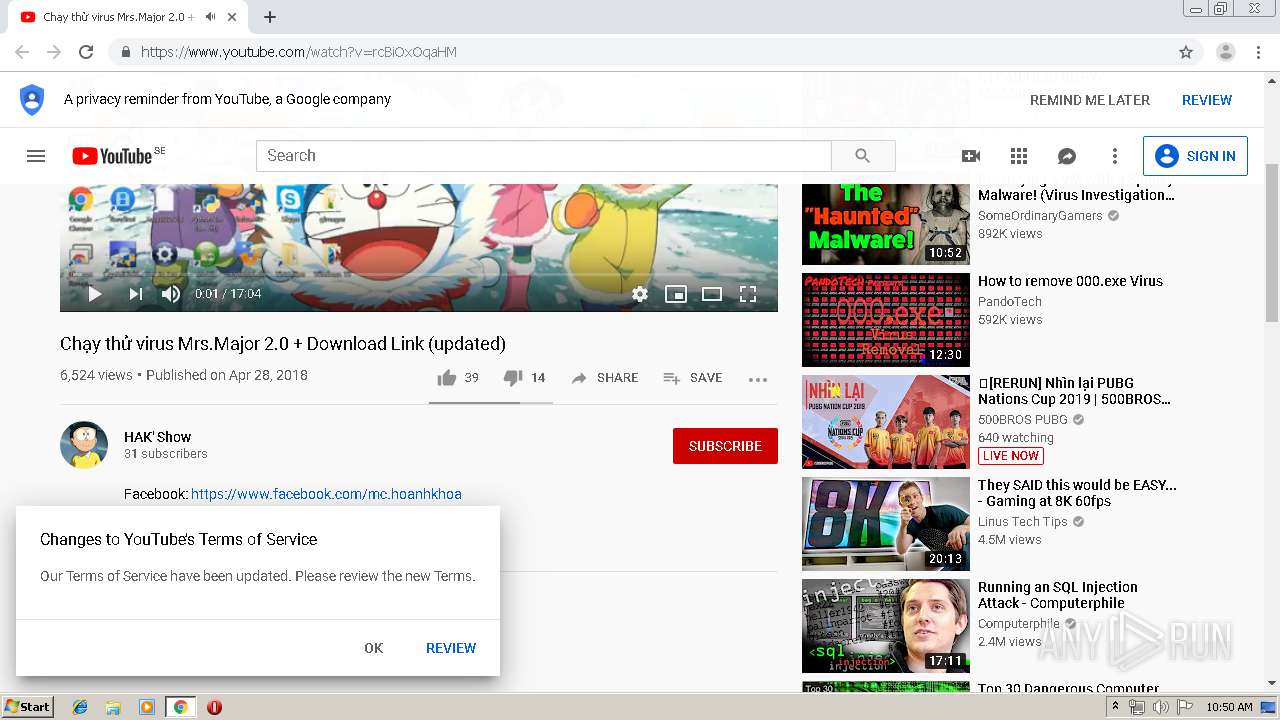1280x720 pixels.
Task: Open more actions ellipsis under video
Action: tap(758, 379)
